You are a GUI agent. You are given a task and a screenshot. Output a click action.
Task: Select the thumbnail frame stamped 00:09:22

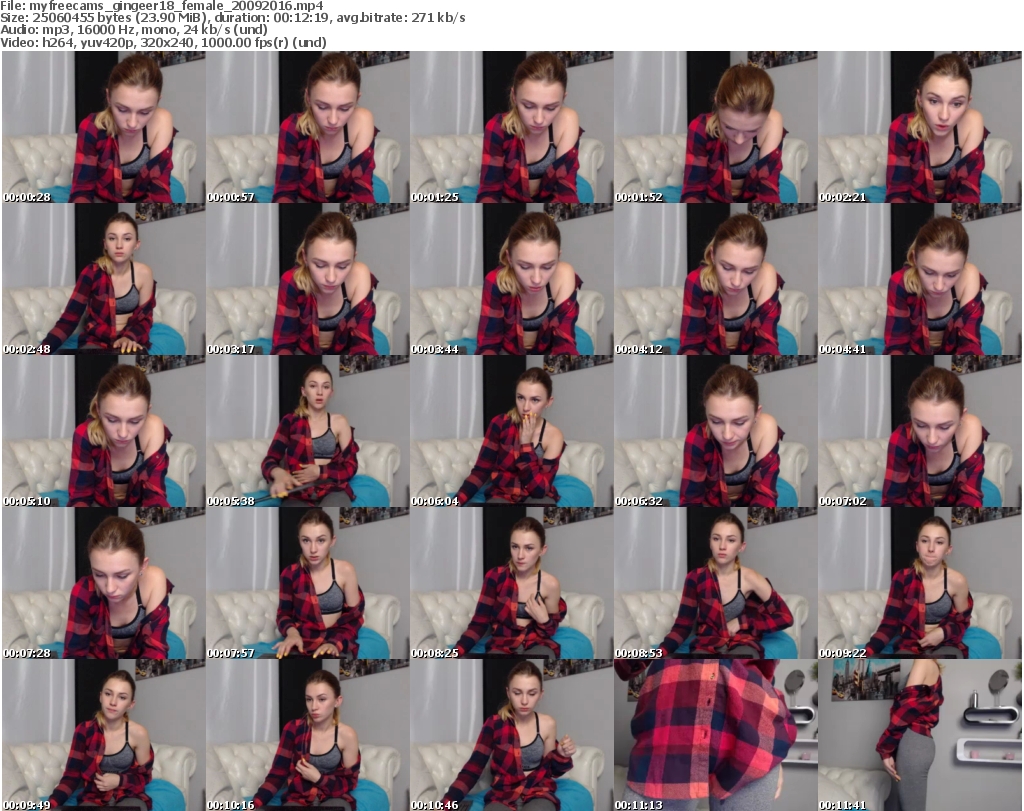click(920, 584)
